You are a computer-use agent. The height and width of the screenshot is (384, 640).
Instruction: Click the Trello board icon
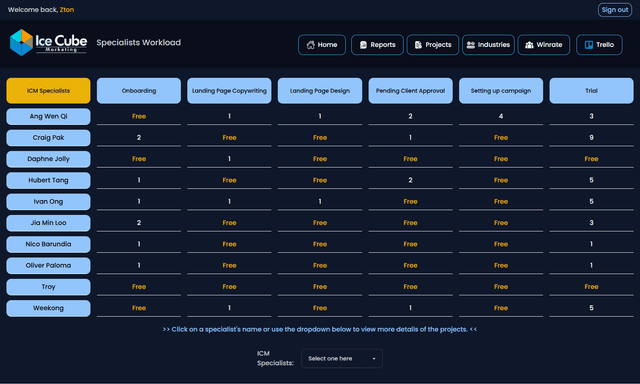[589, 45]
